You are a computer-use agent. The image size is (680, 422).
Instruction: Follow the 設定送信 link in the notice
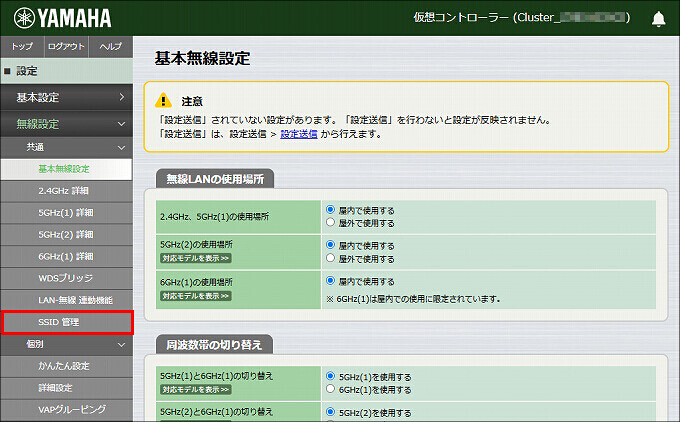click(x=299, y=134)
